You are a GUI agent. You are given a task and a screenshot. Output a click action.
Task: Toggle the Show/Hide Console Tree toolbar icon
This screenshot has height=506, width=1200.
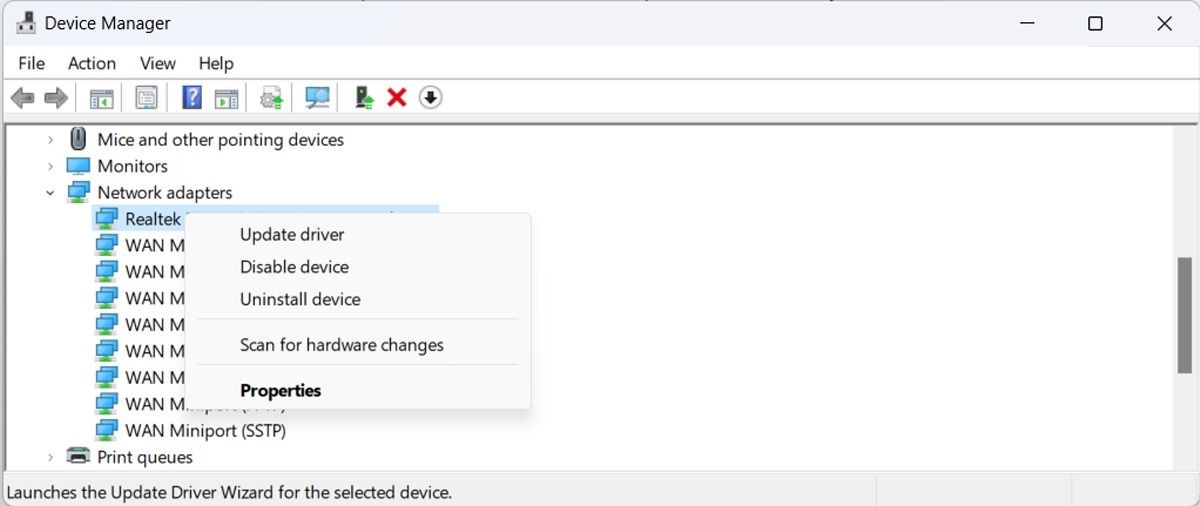coord(101,98)
